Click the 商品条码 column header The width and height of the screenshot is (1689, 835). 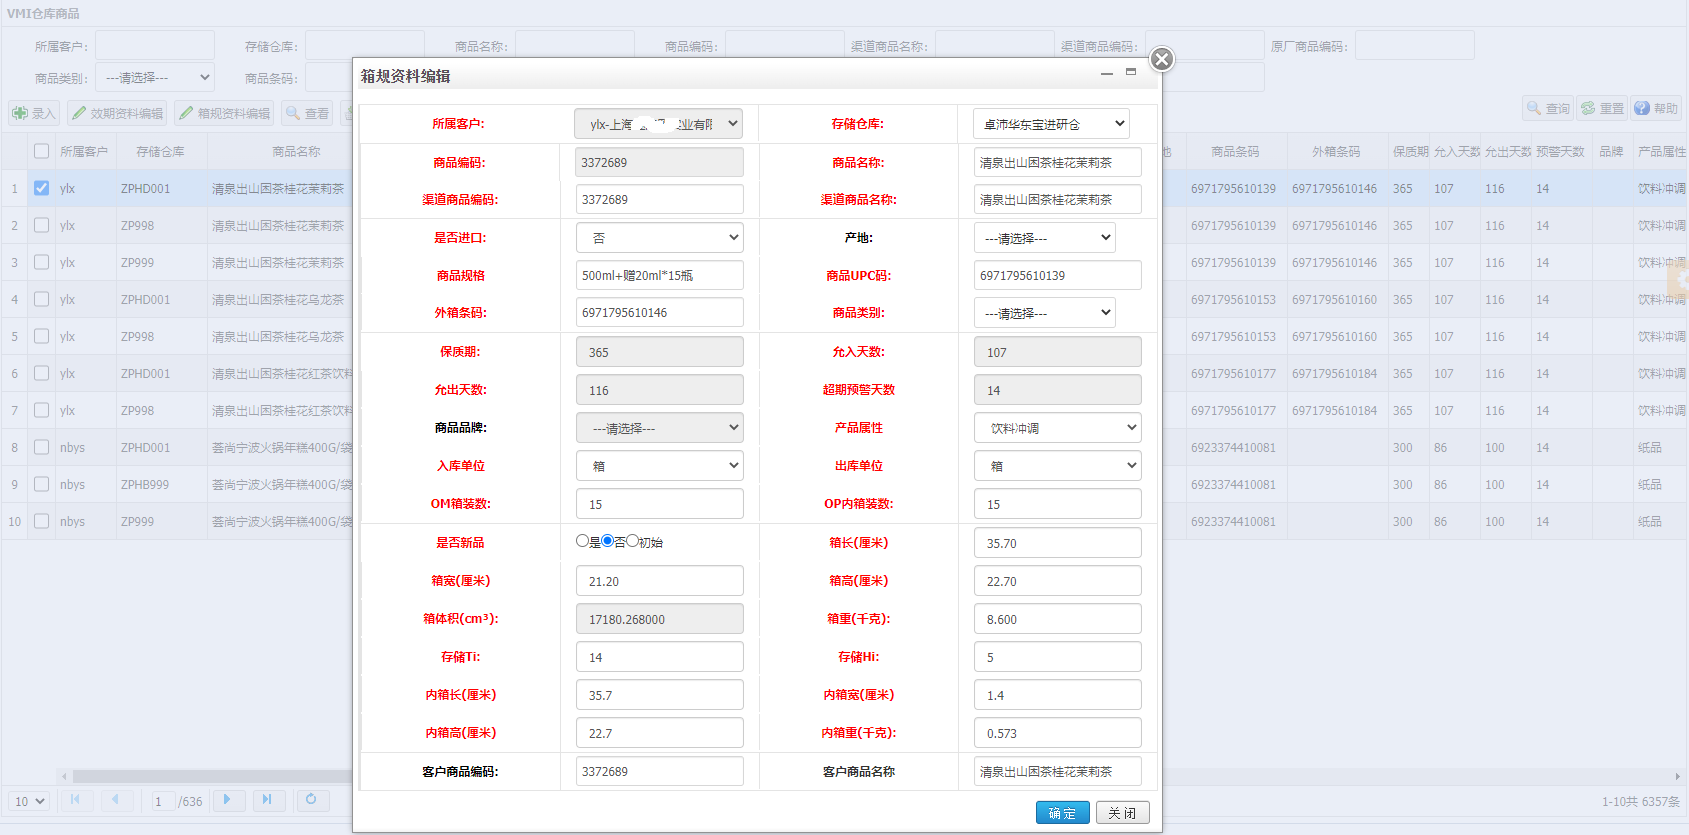pyautogui.click(x=1235, y=151)
